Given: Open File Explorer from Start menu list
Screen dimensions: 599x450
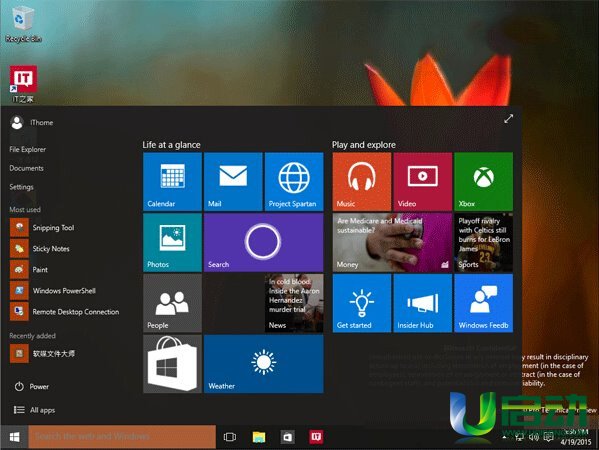Looking at the screenshot, I should point(28,149).
